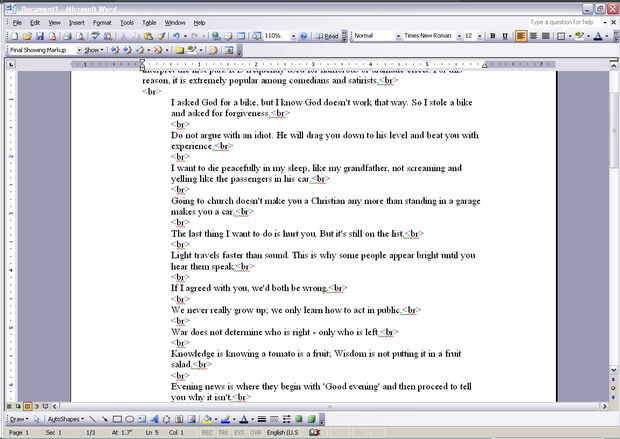Accept change checkmark icon in Reviewing toolbar
The height and width of the screenshot is (439, 620).
point(140,50)
